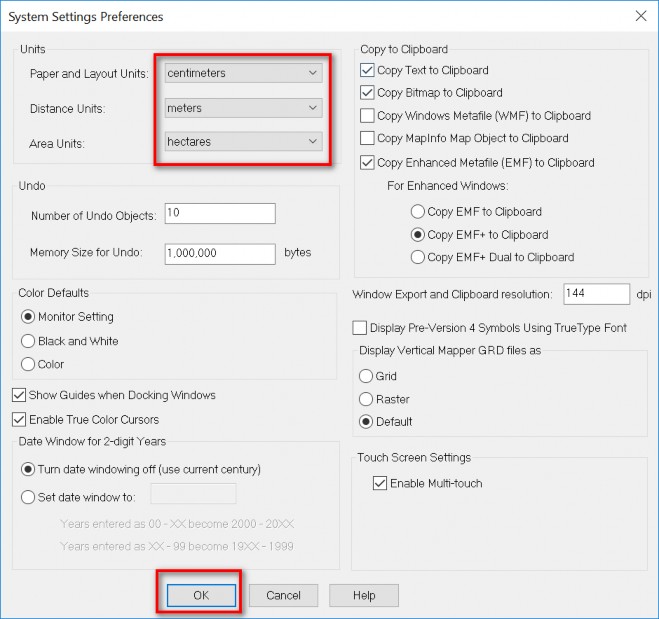Open the Paper and Layout Units dropdown
This screenshot has height=619, width=659.
click(243, 73)
